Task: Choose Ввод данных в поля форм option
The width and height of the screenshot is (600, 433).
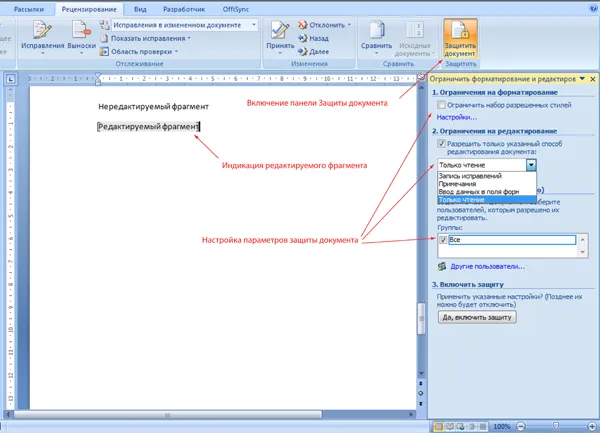Action: (487, 192)
